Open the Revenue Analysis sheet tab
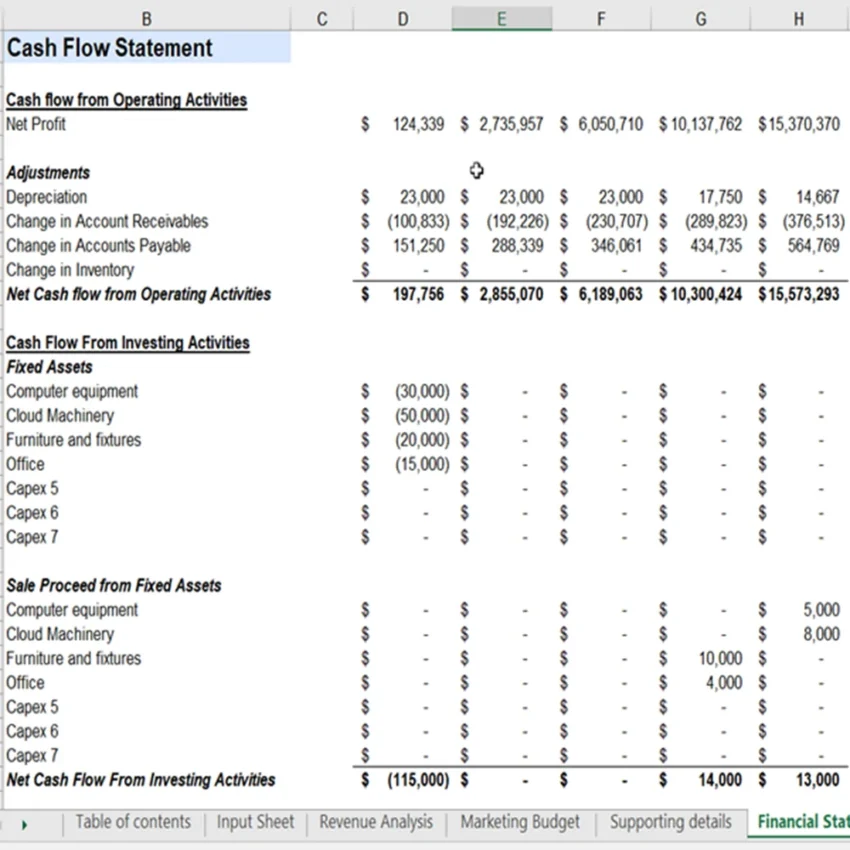The height and width of the screenshot is (850, 850). point(376,822)
